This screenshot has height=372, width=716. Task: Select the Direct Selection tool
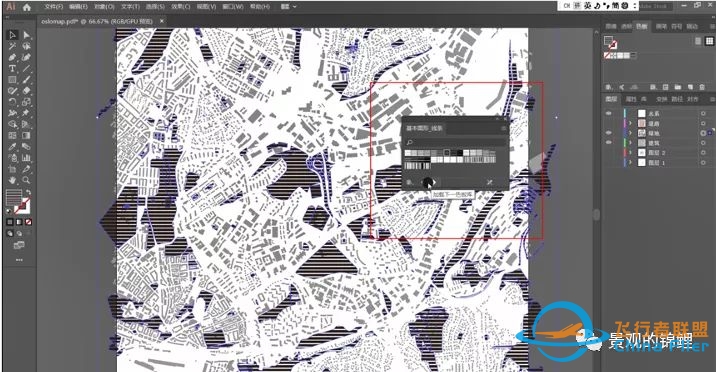(x=26, y=35)
